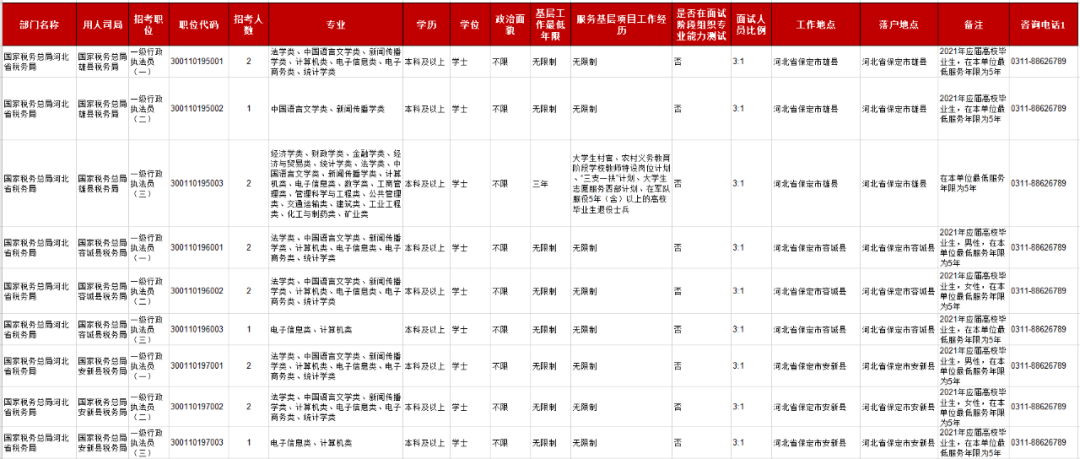This screenshot has height=459, width=1080.
Task: Click position code 300110195001
Action: click(197, 61)
